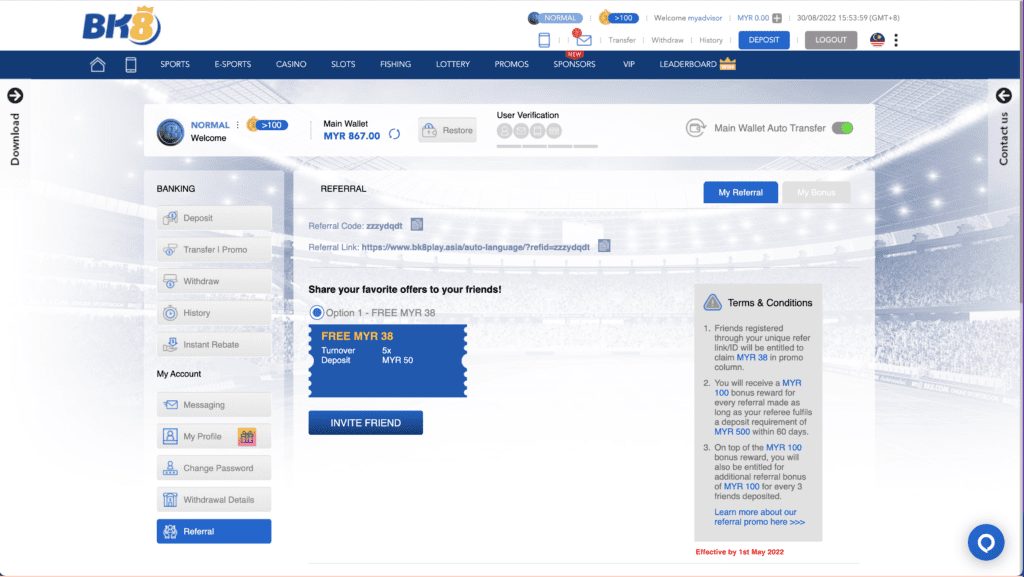Viewport: 1024px width, 577px height.
Task: Click the plus icon beside MYR 0.00
Action: click(x=777, y=18)
